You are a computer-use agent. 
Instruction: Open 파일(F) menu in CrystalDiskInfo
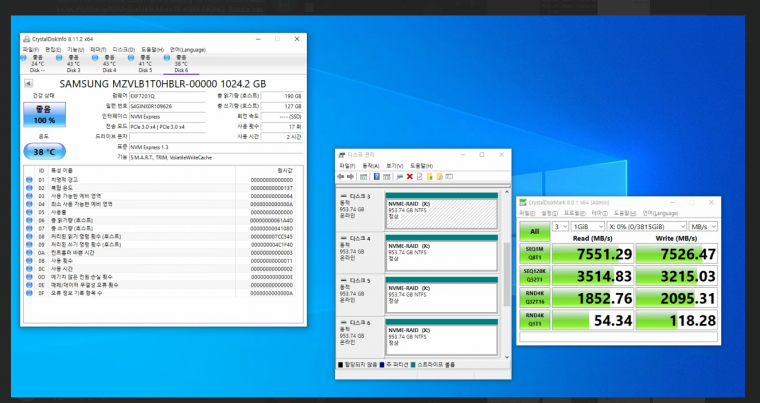coord(31,49)
